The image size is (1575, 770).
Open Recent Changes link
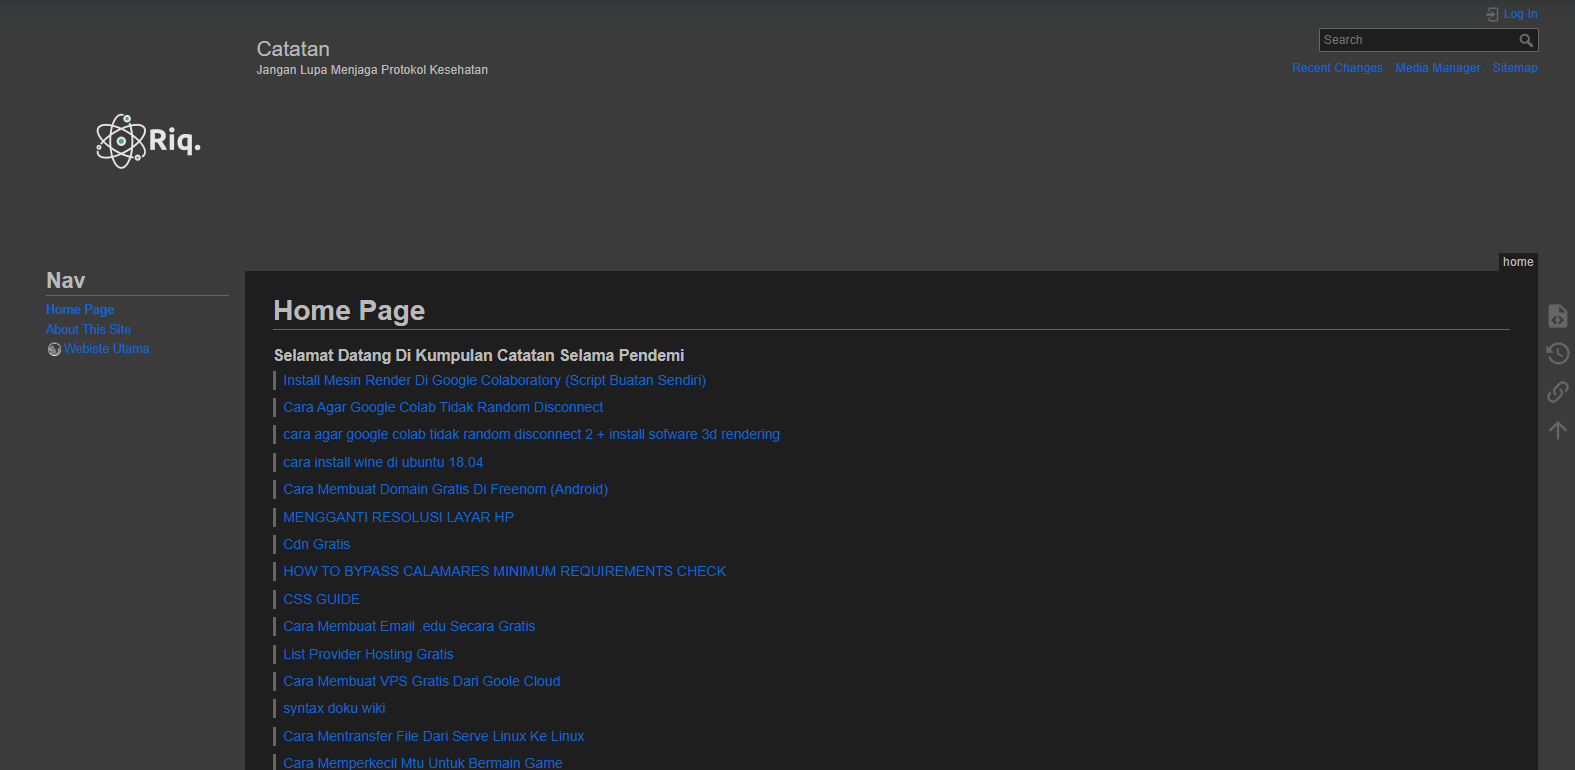[x=1337, y=68]
